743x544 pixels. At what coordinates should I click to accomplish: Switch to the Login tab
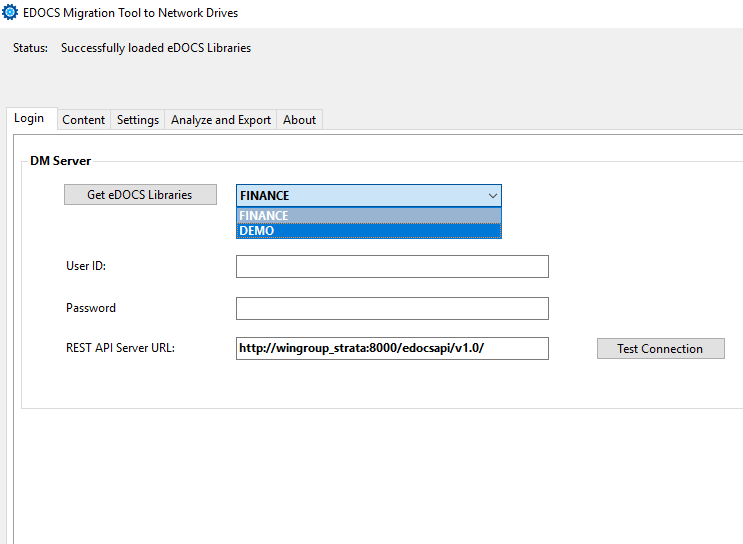click(x=29, y=118)
